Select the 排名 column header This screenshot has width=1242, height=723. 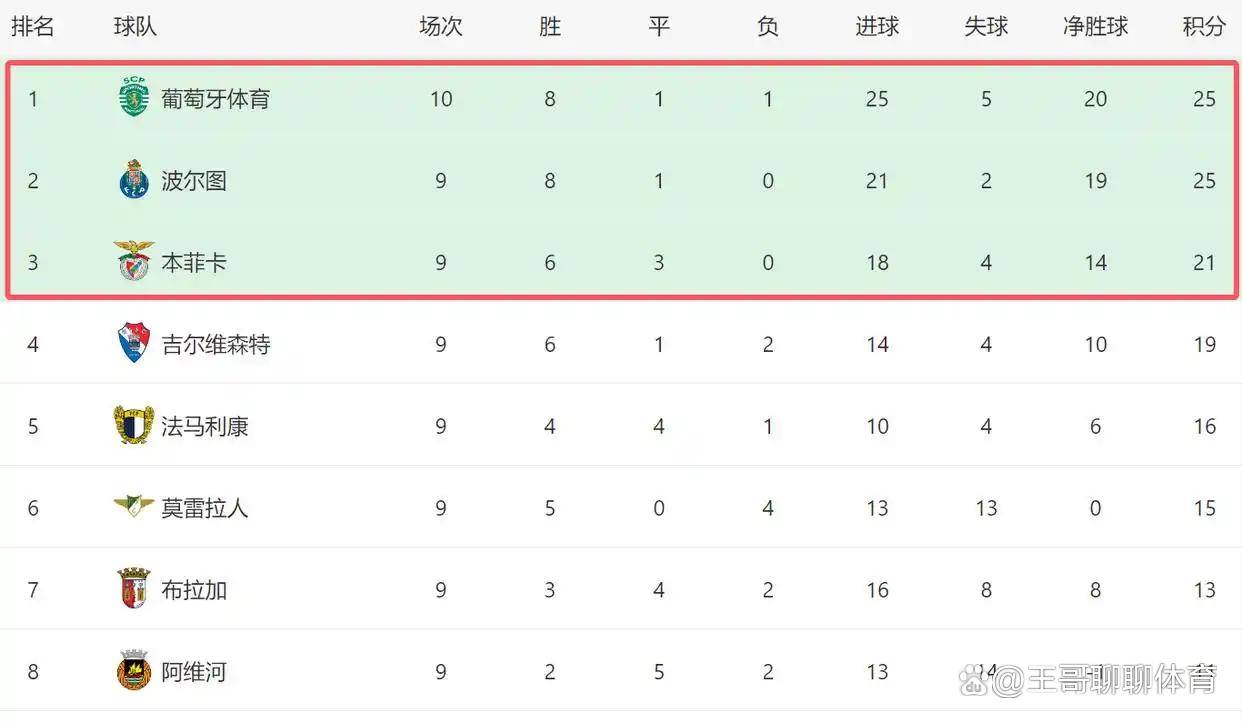point(32,27)
